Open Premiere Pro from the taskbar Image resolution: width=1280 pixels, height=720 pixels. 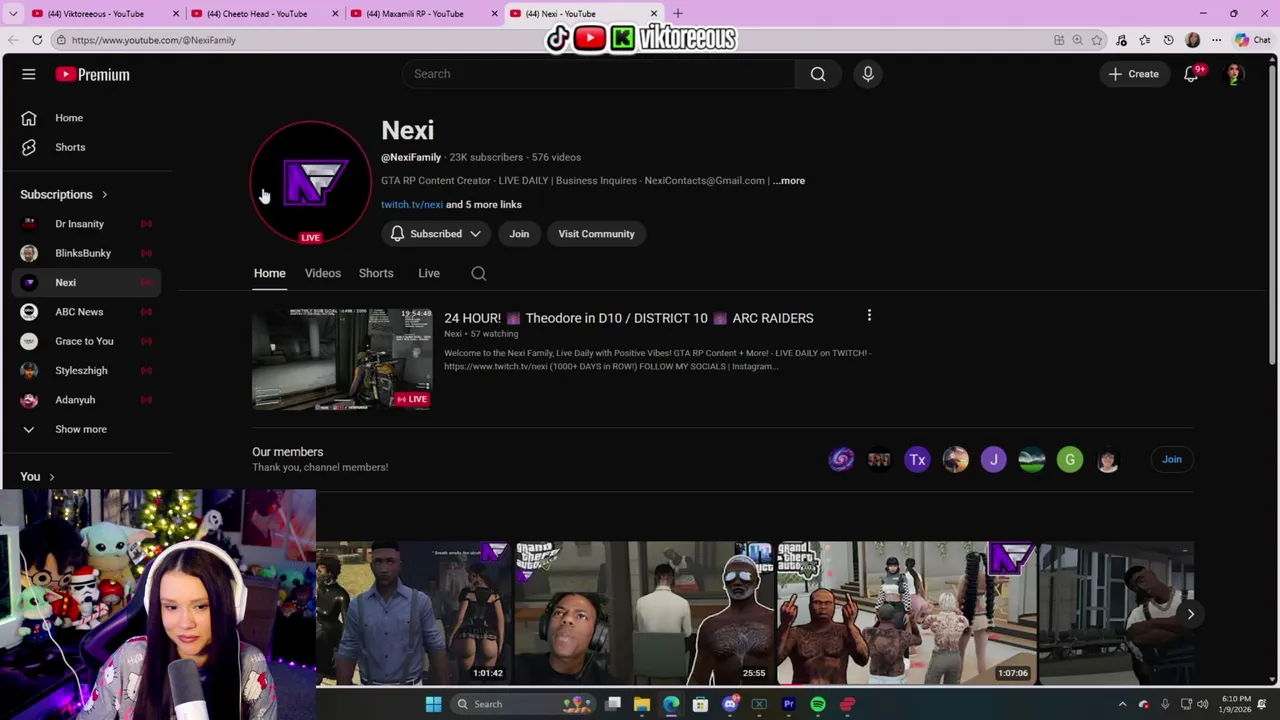point(789,704)
